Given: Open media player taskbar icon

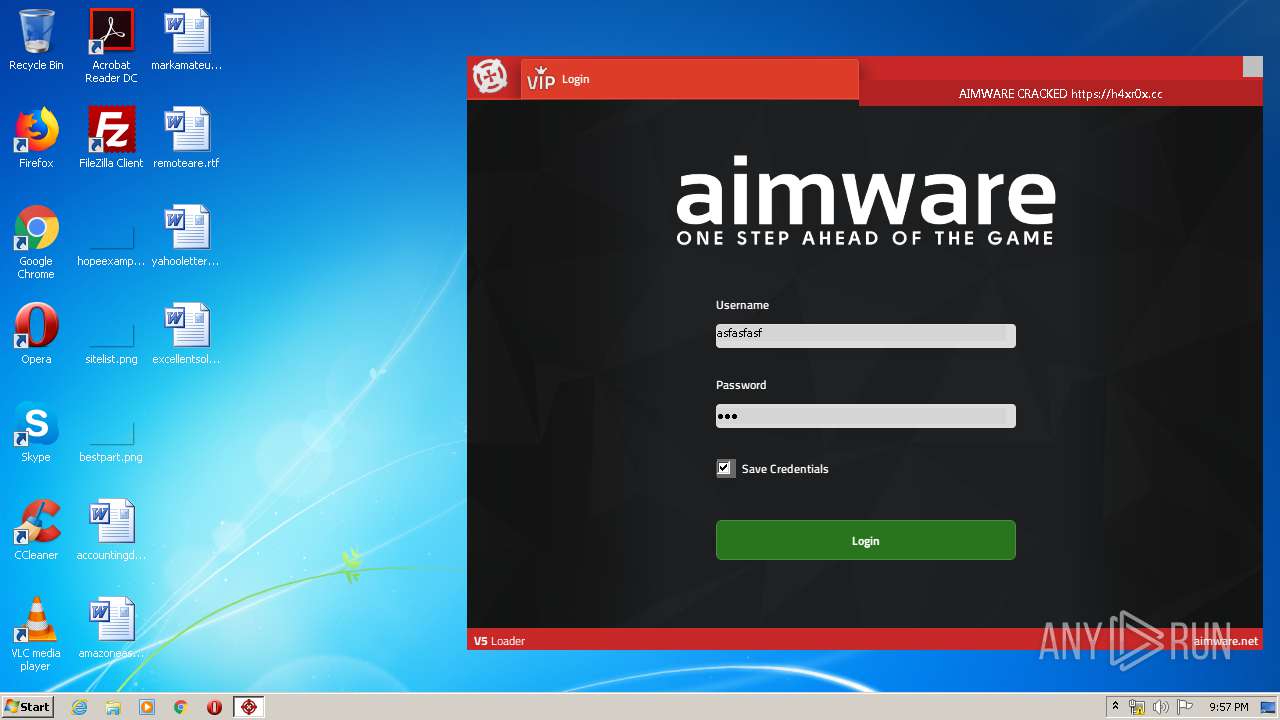Looking at the screenshot, I should pyautogui.click(x=147, y=707).
